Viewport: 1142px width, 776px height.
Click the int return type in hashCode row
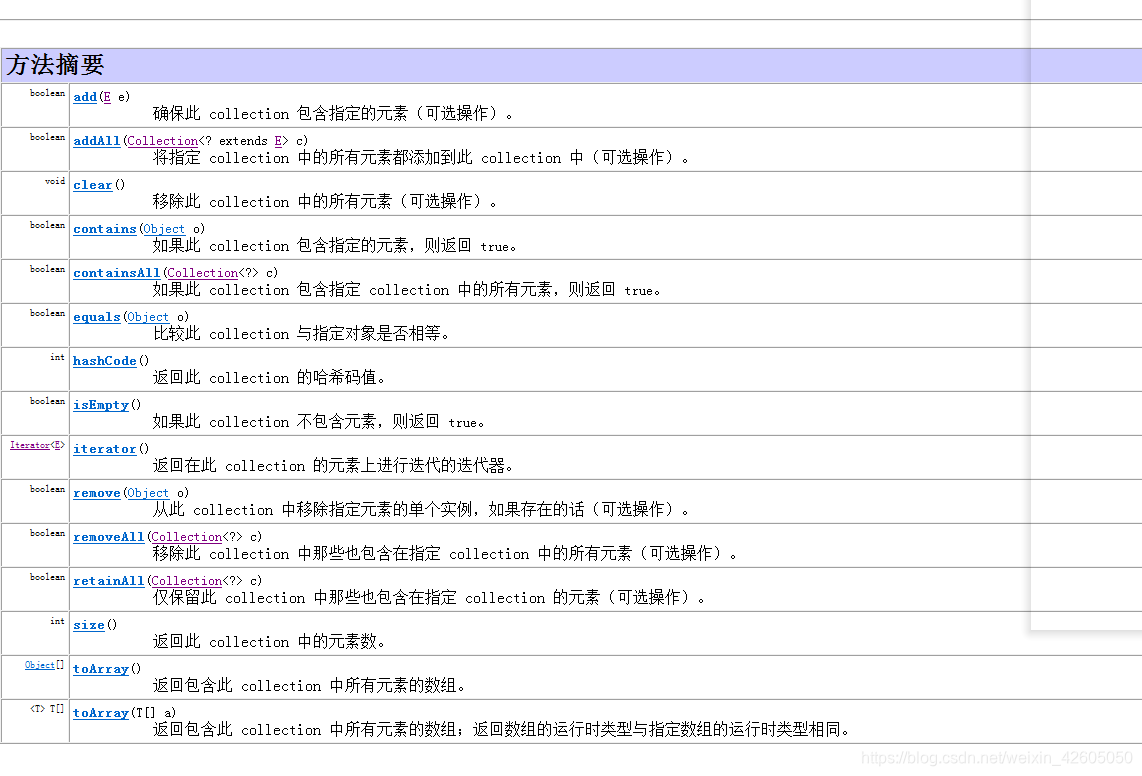58,357
